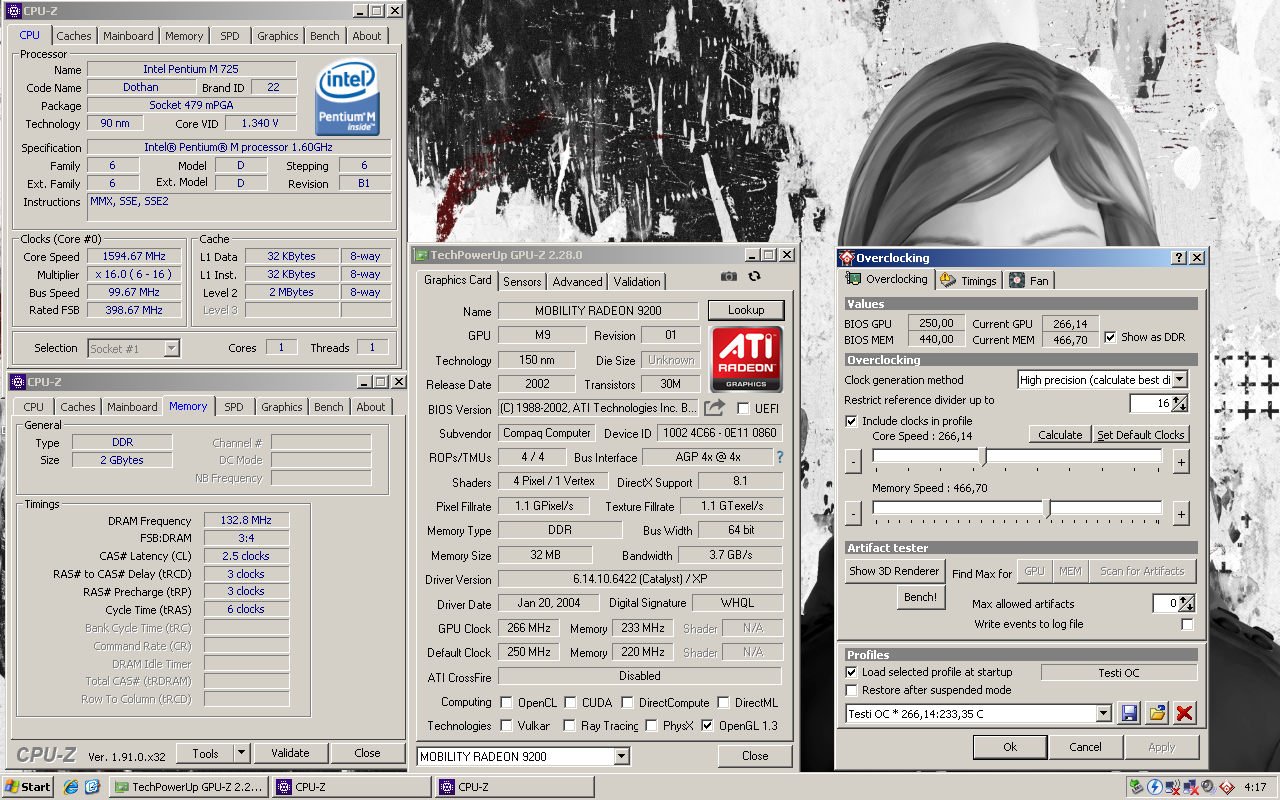Screen dimensions: 1280x800
Task: Open the GPU selection dropdown in GPU-Z
Action: 621,757
